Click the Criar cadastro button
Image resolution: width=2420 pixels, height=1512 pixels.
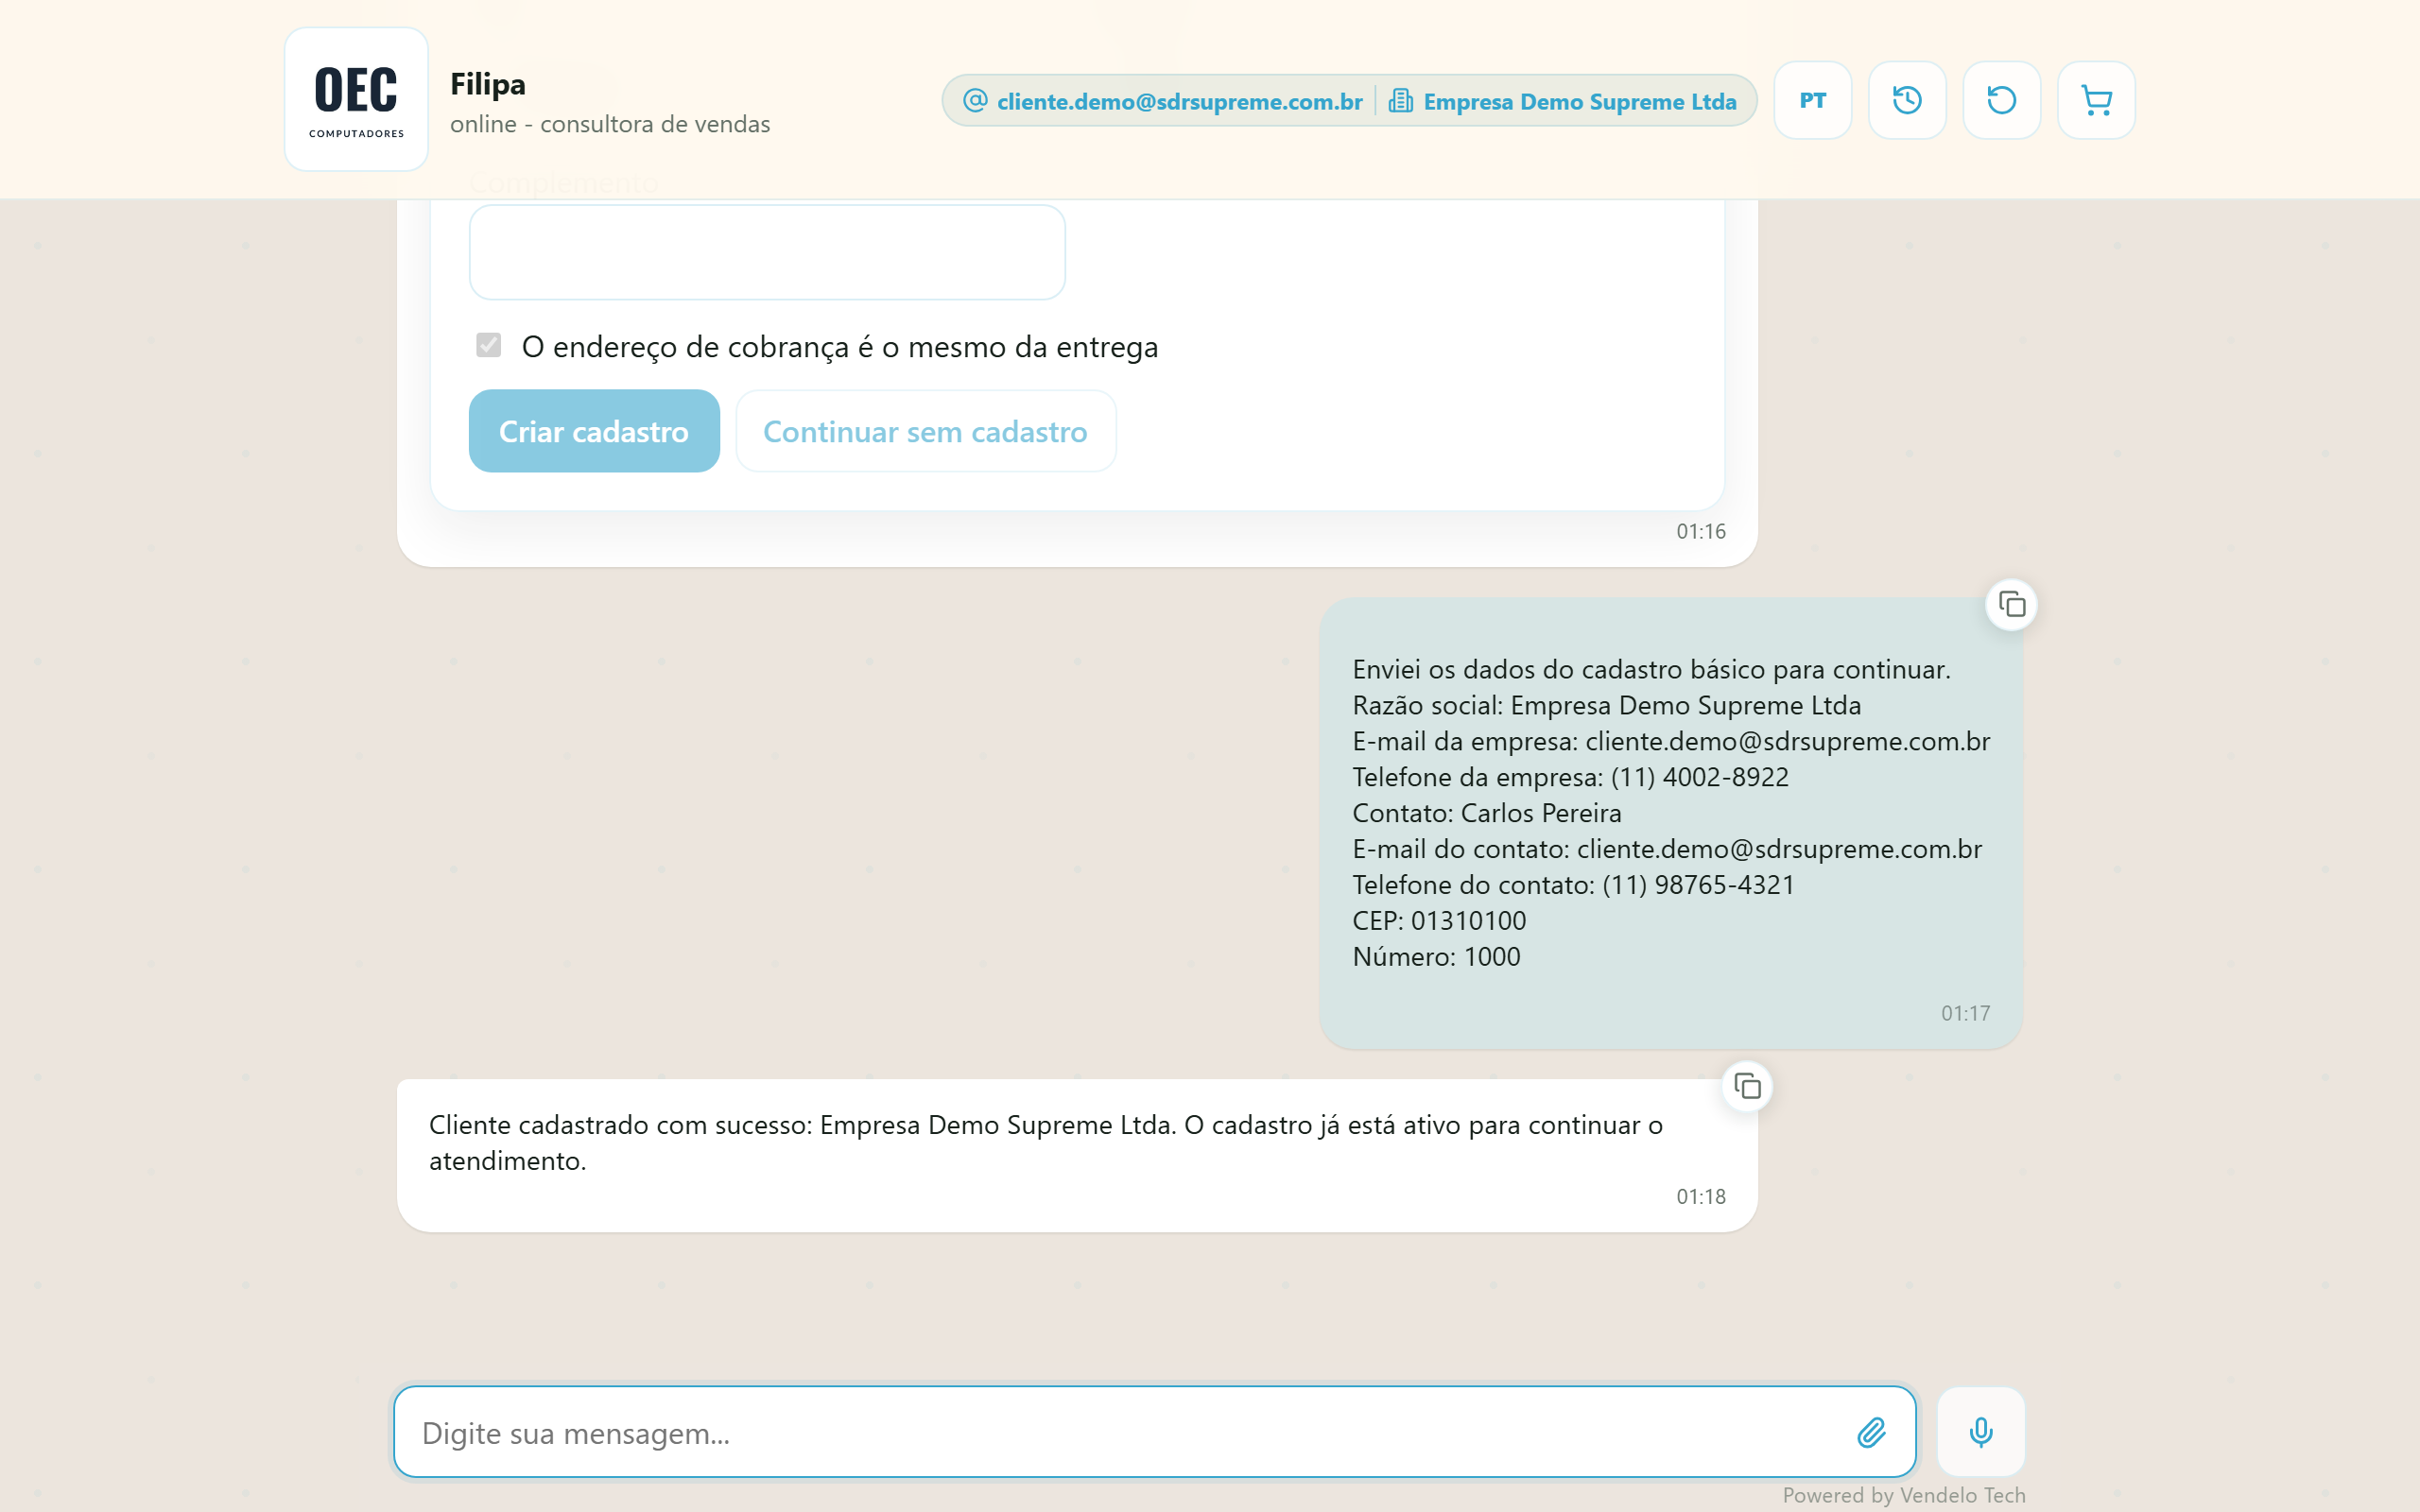(x=594, y=431)
